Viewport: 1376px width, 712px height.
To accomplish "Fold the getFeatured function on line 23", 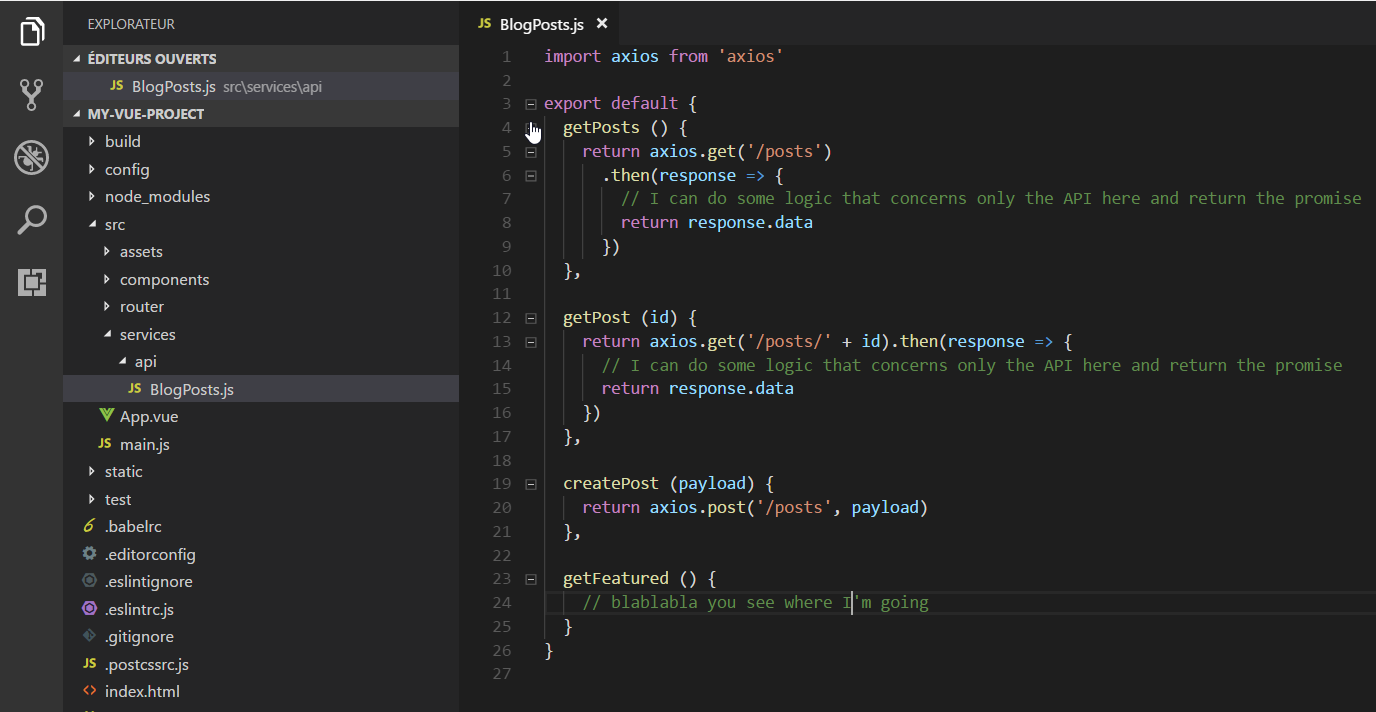I will [x=530, y=578].
